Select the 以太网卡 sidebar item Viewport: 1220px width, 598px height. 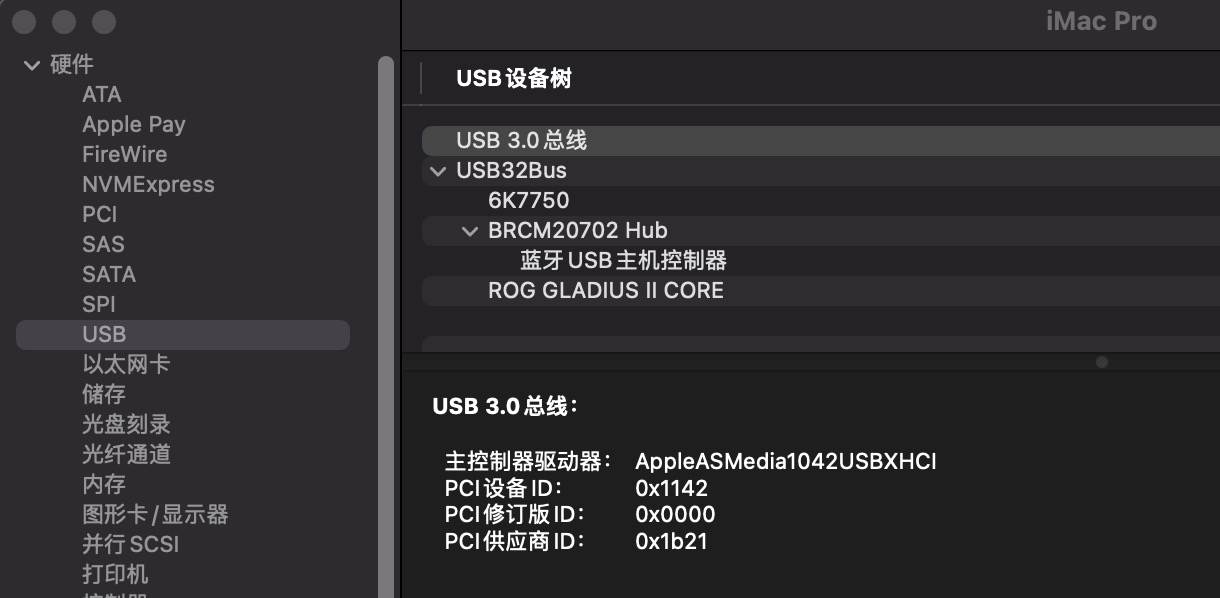pos(126,365)
